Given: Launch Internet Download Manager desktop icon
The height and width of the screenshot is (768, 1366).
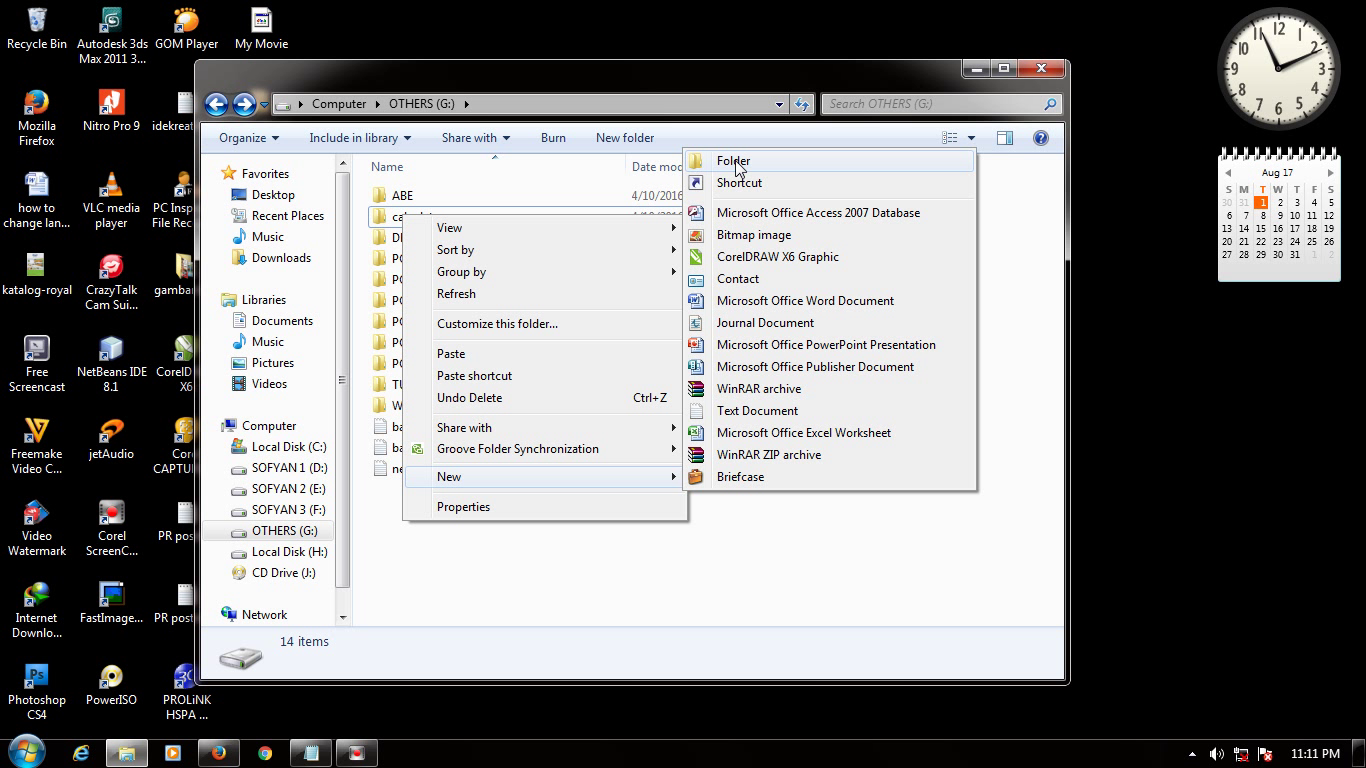Looking at the screenshot, I should (x=37, y=610).
